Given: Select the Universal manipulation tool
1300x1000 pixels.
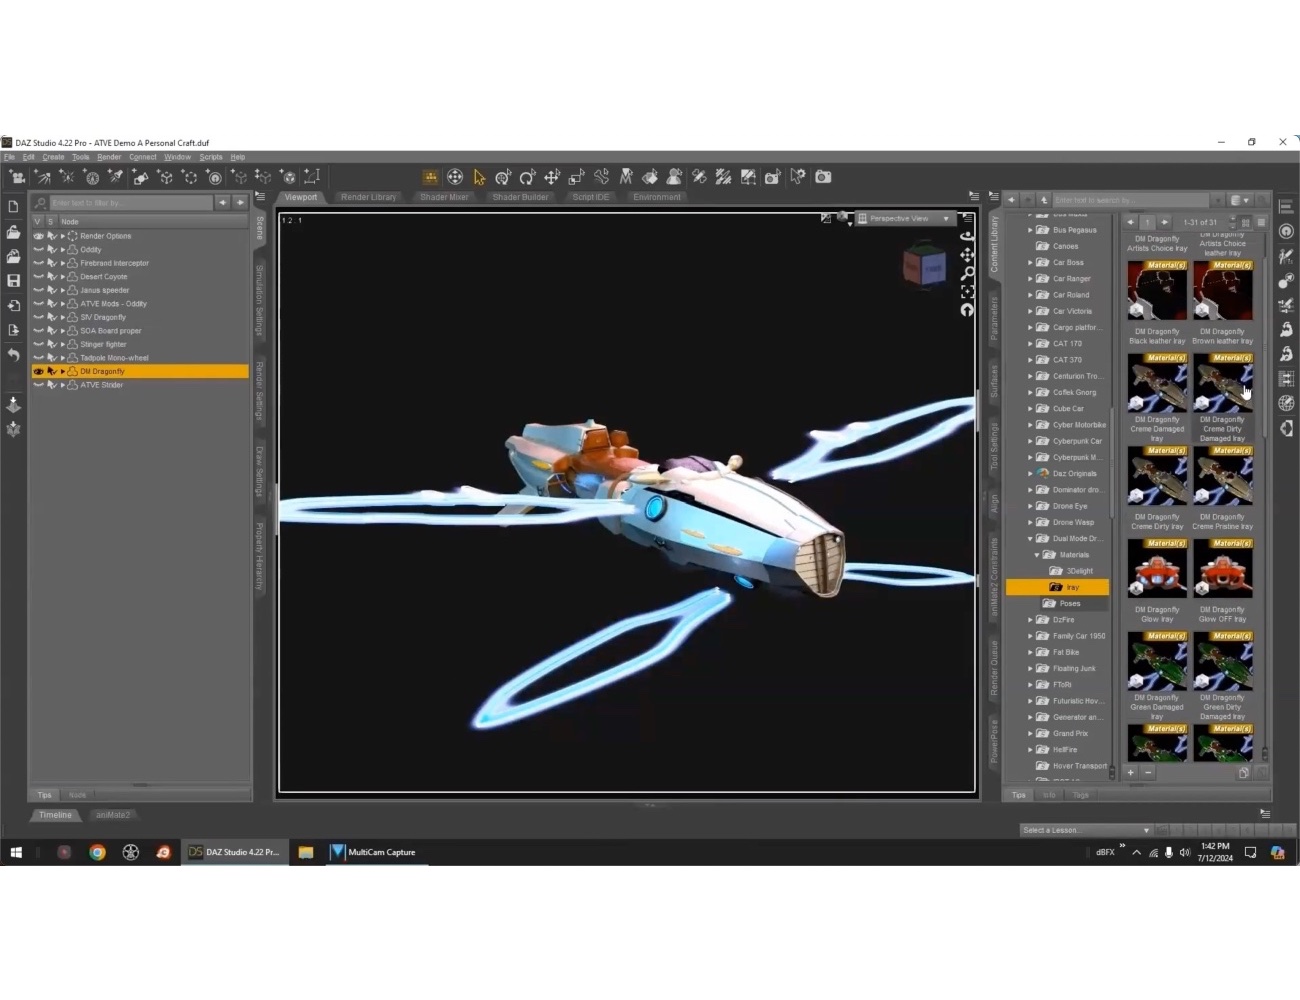Looking at the screenshot, I should tap(455, 177).
